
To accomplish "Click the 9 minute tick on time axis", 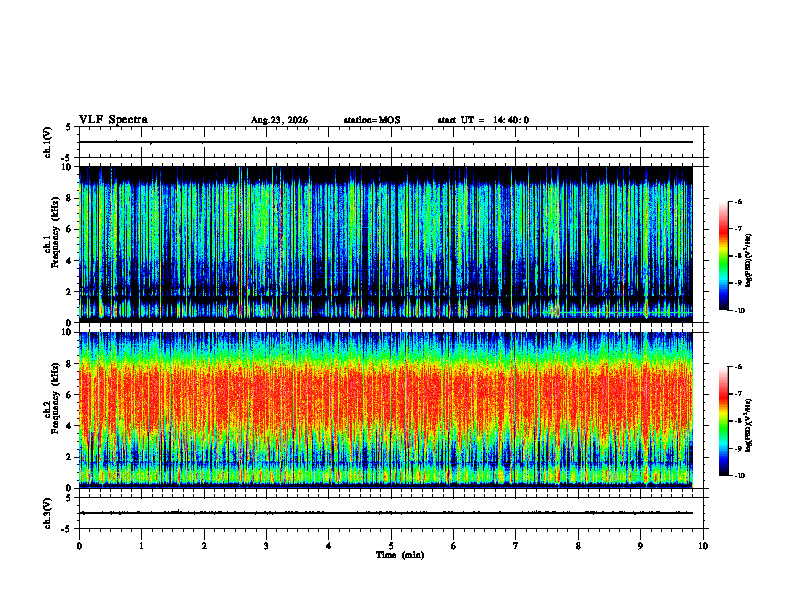I will (640, 546).
